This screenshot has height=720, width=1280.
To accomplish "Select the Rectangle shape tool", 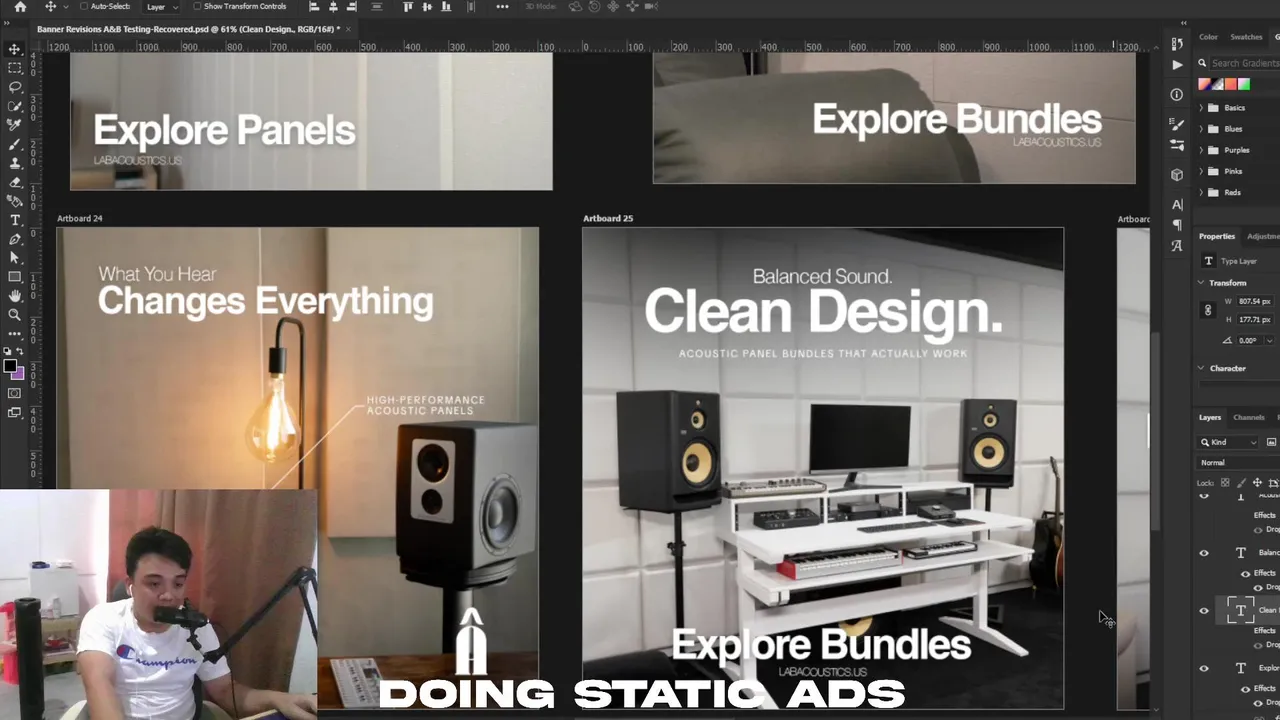I will tap(15, 277).
